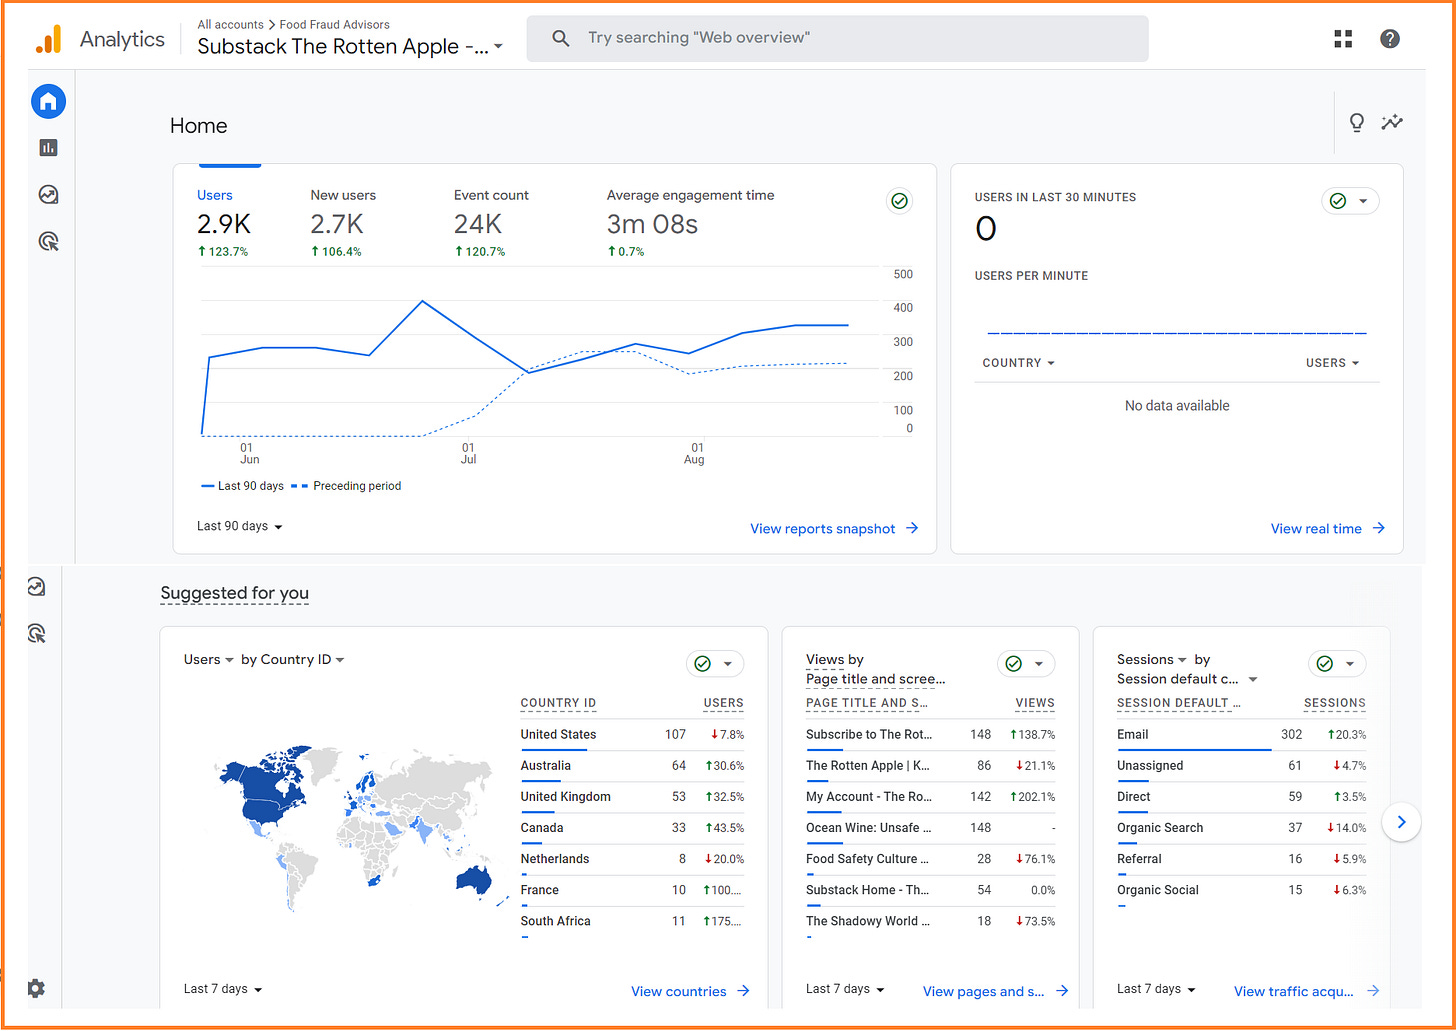This screenshot has width=1456, height=1031.
Task: Click the Ocean Wine: Unsafe page row
Action: tap(930, 828)
